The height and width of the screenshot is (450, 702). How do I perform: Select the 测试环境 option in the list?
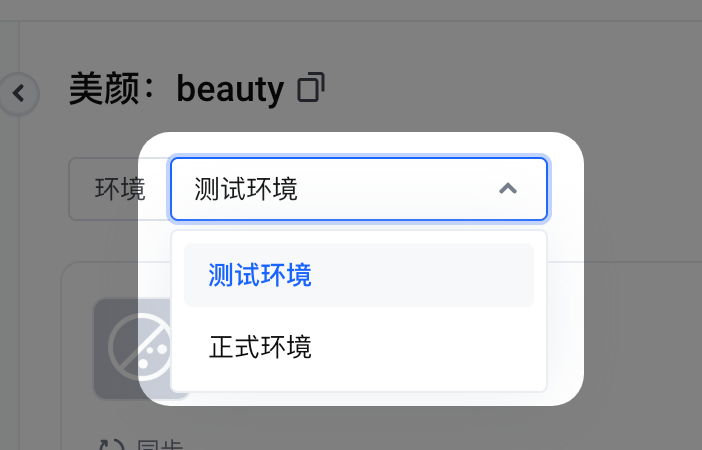point(260,275)
